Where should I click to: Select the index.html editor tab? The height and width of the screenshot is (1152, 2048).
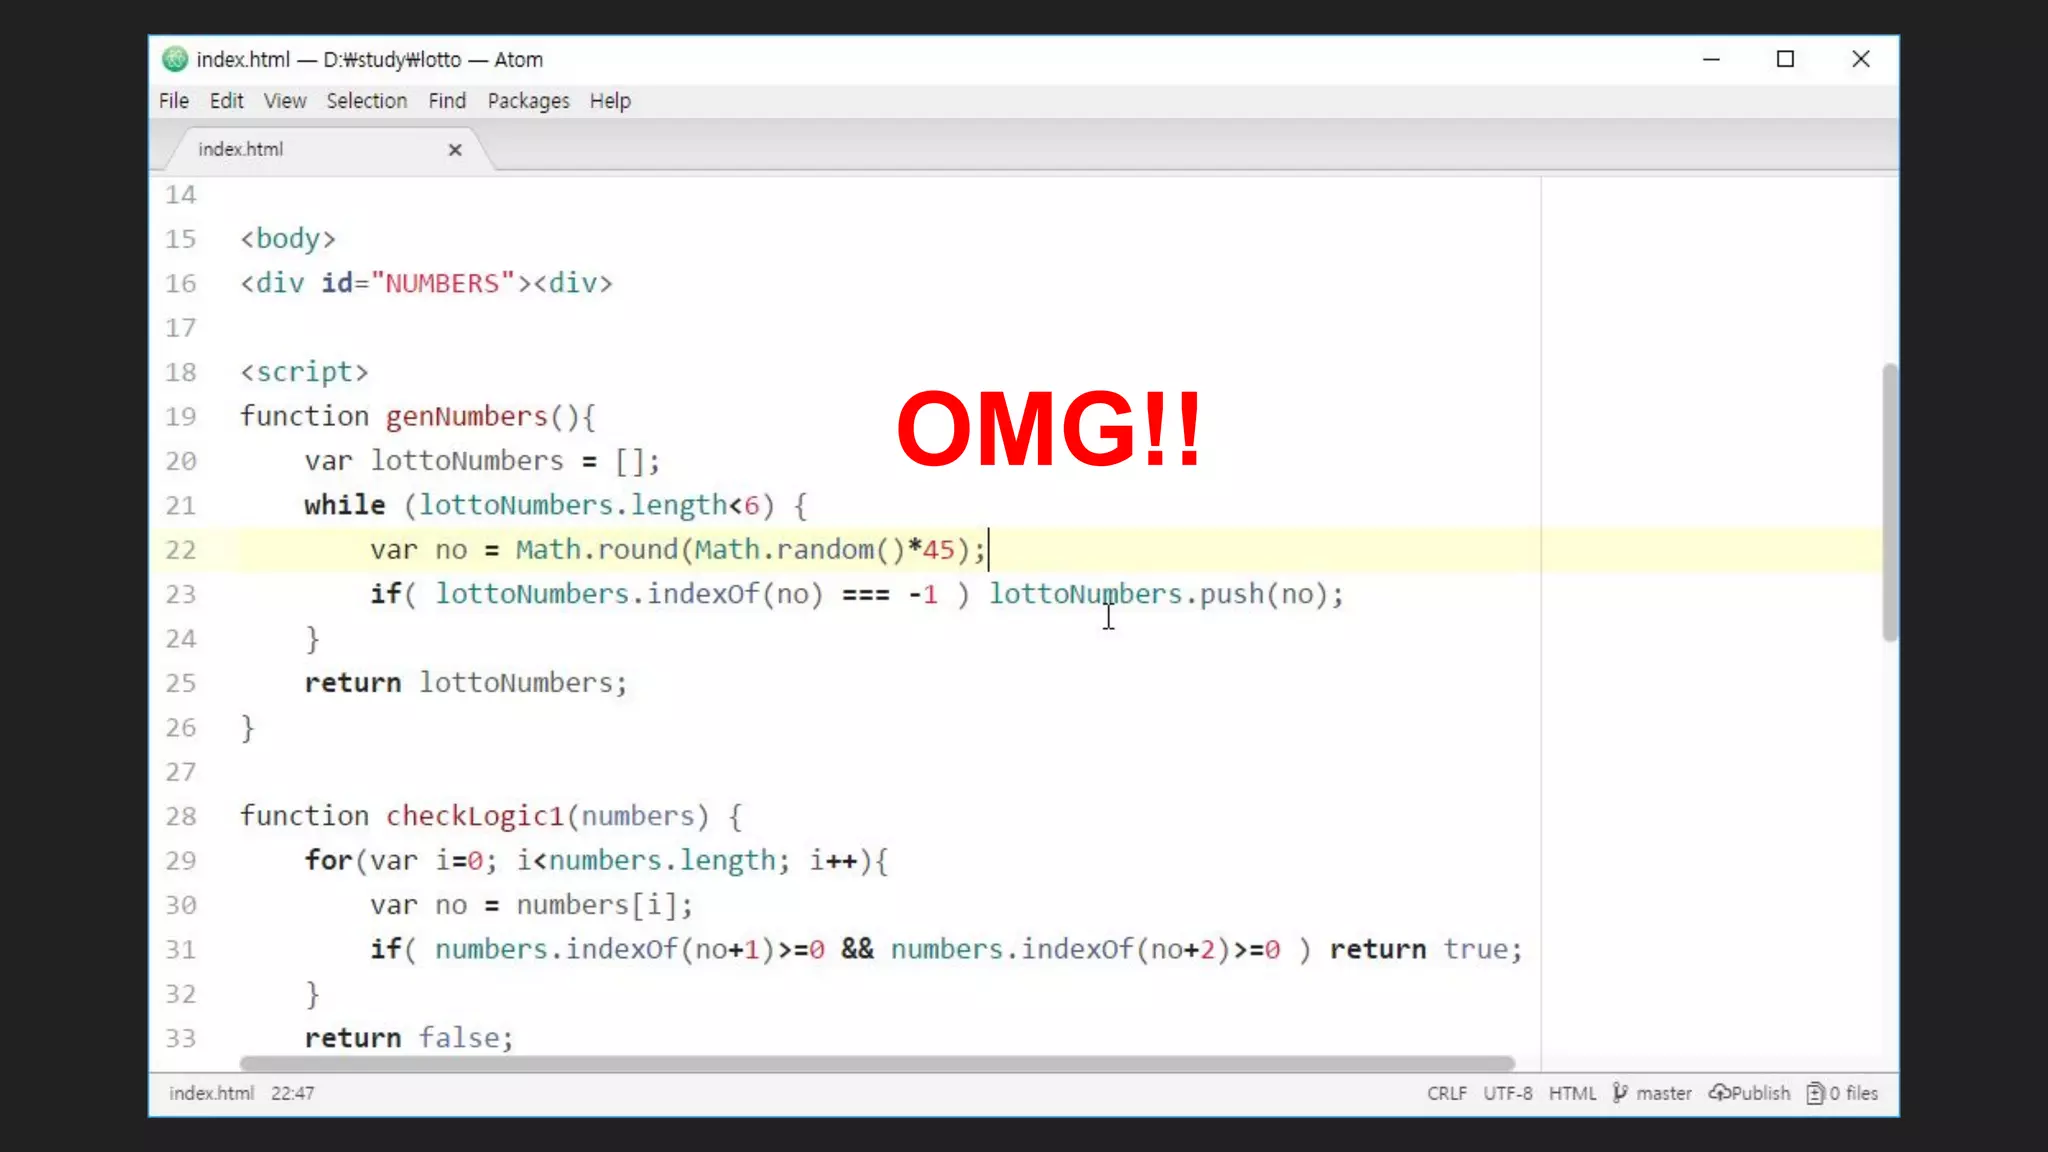click(241, 149)
